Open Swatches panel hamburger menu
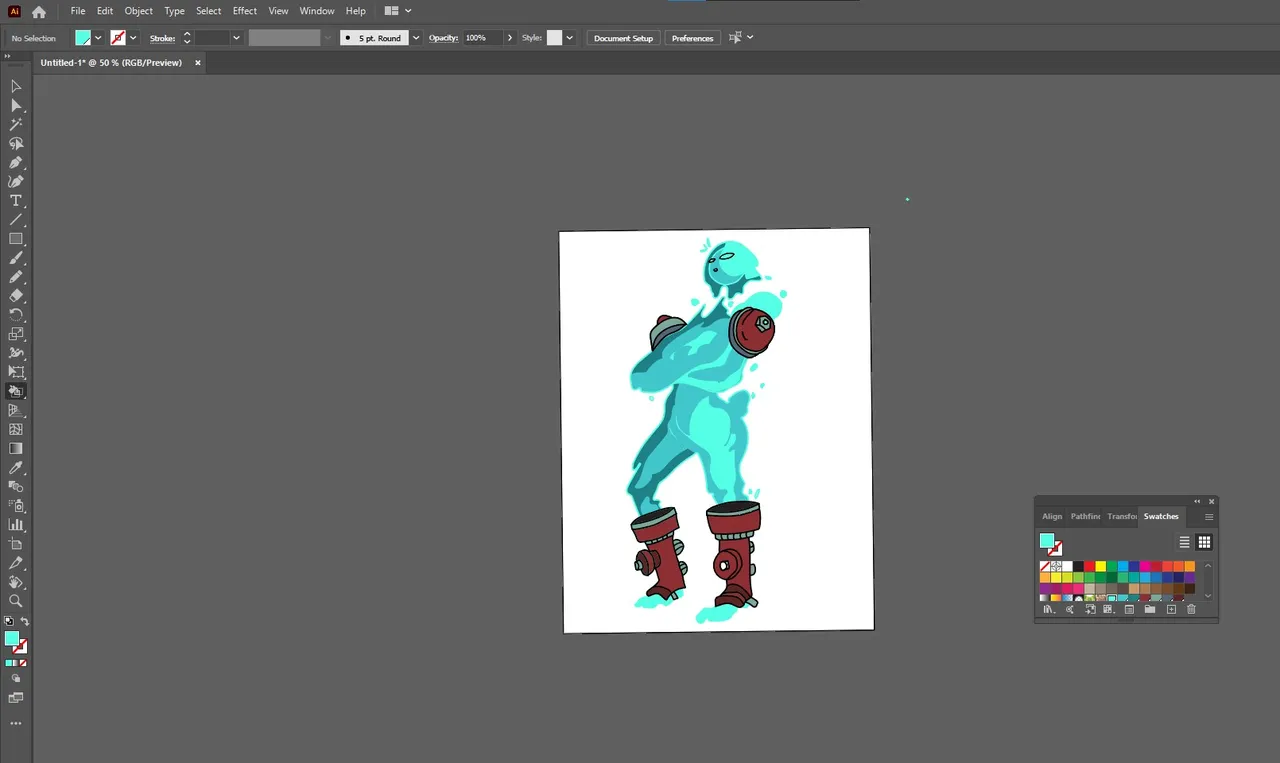 [1209, 517]
